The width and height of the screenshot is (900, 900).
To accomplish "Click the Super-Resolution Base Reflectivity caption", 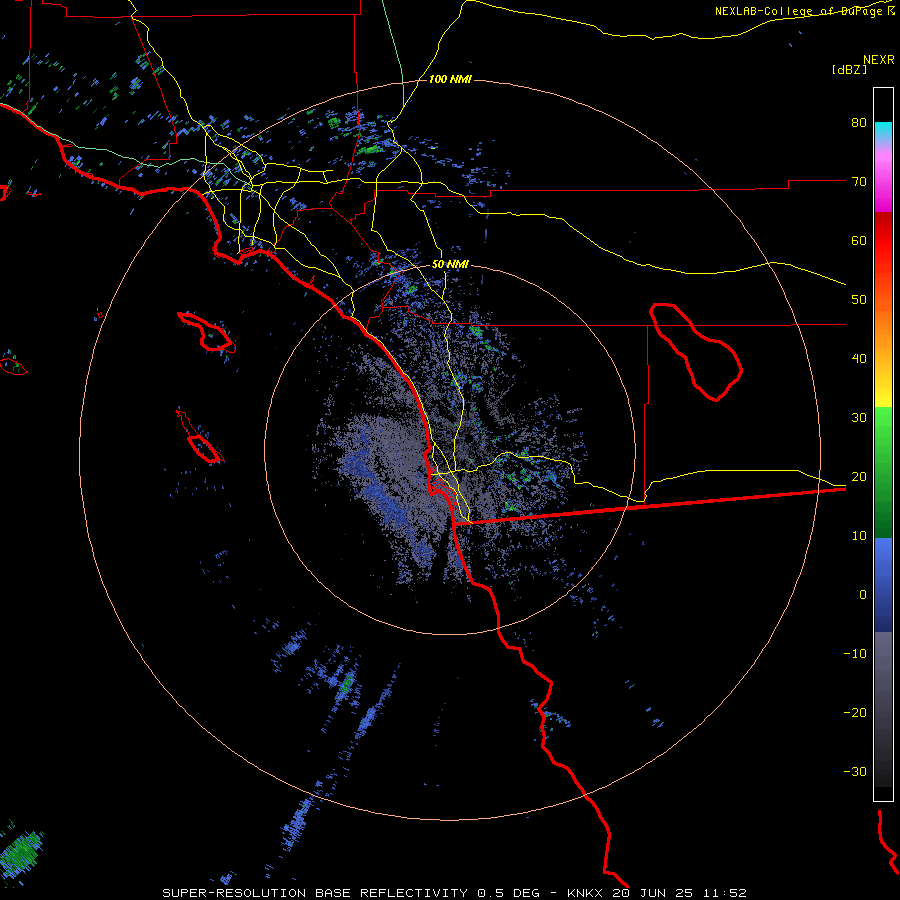I will [x=454, y=893].
